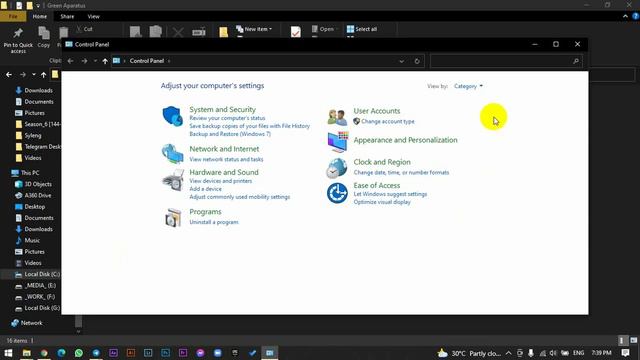Open Change date, time, or number formats
This screenshot has height=360, width=640.
pos(401,173)
